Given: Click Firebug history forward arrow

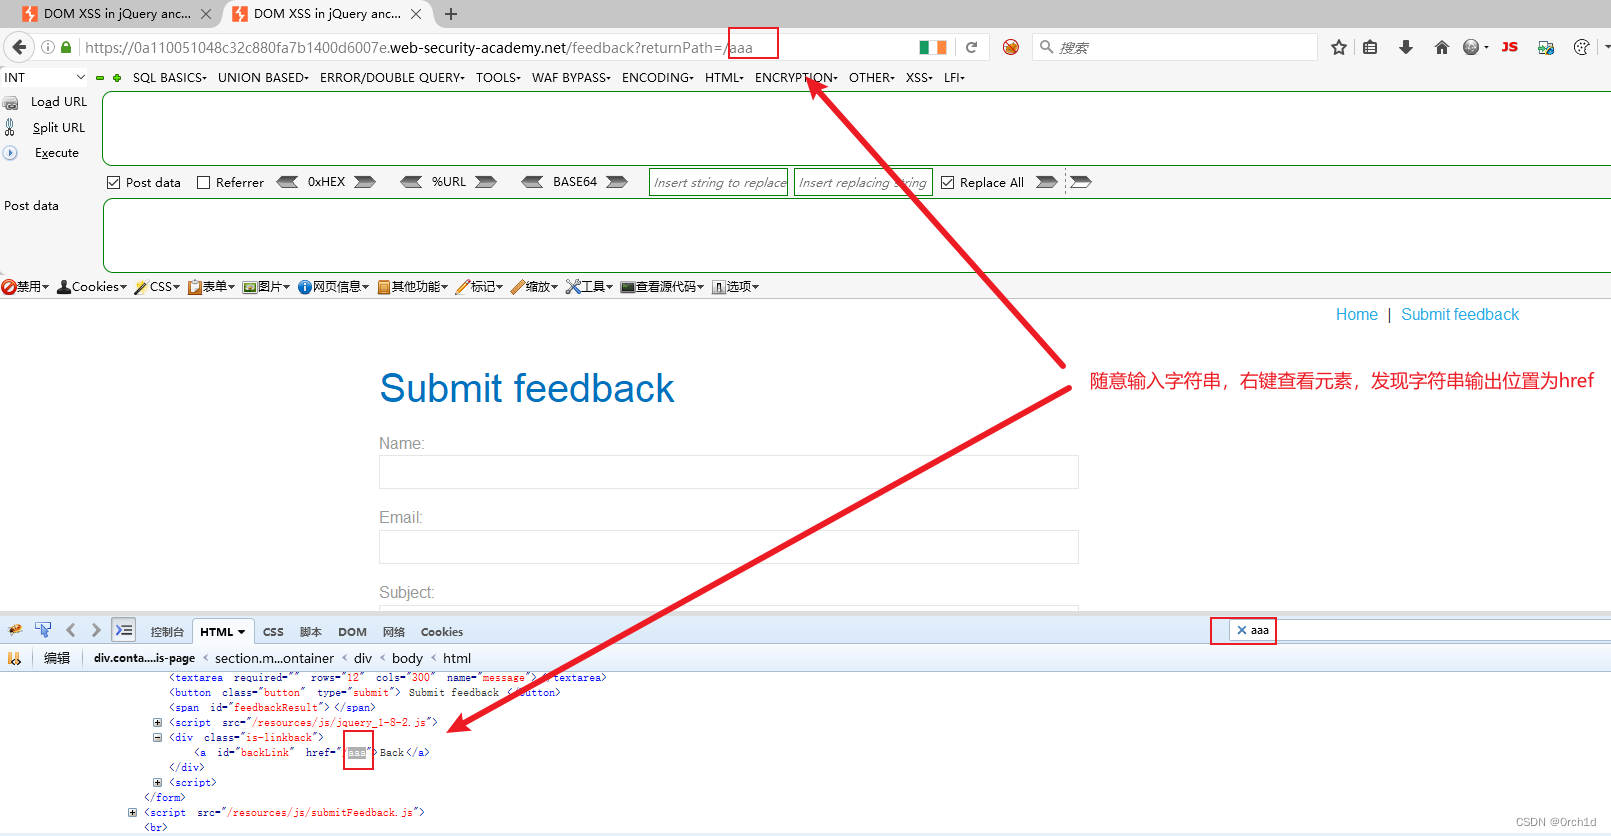Looking at the screenshot, I should [x=96, y=630].
